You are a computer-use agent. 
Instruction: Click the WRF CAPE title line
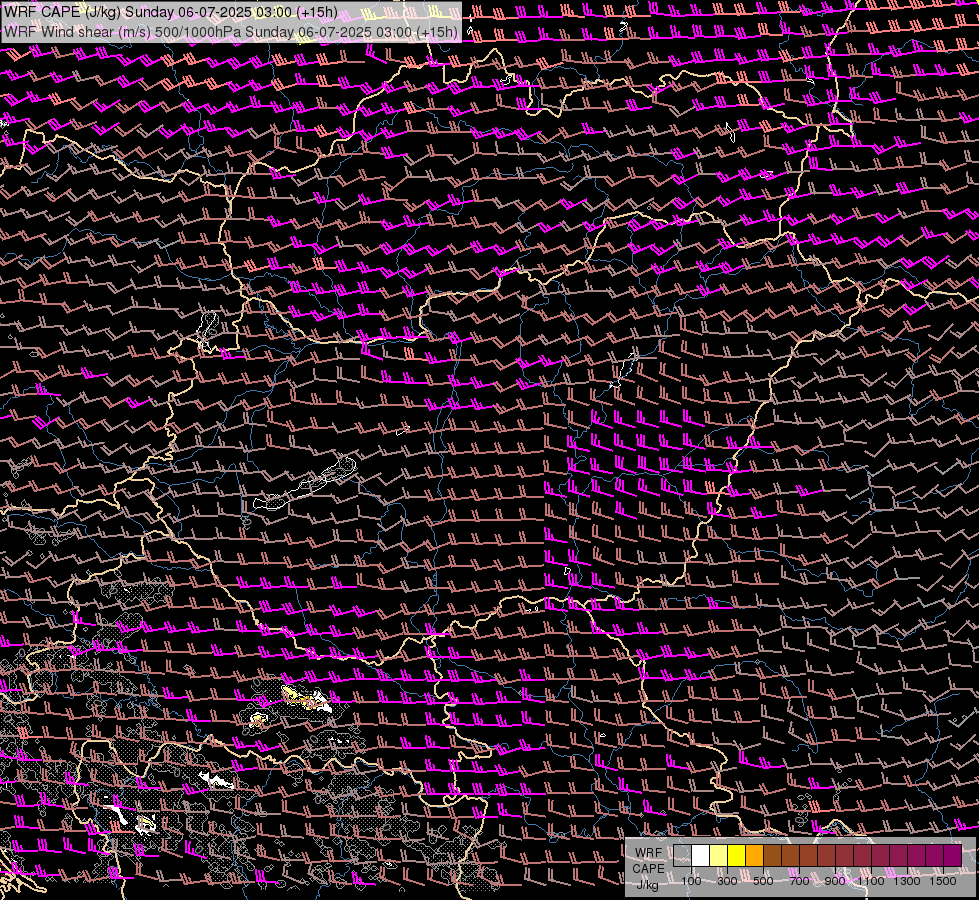tap(170, 12)
